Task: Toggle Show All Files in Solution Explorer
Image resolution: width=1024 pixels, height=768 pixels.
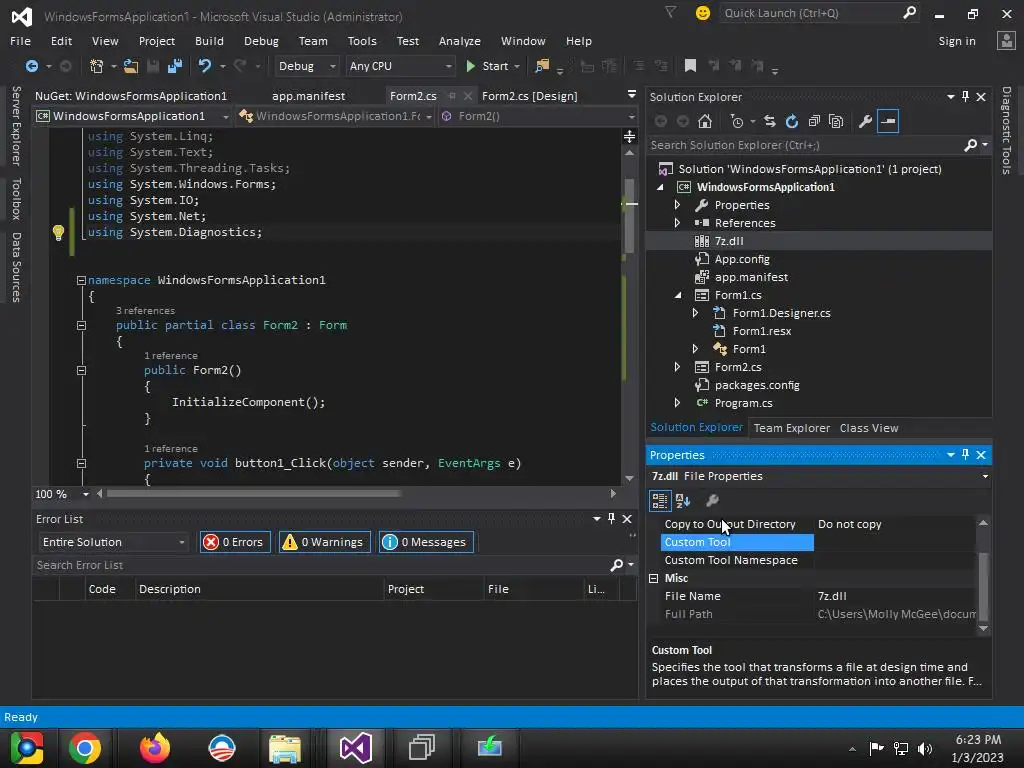Action: (x=836, y=121)
